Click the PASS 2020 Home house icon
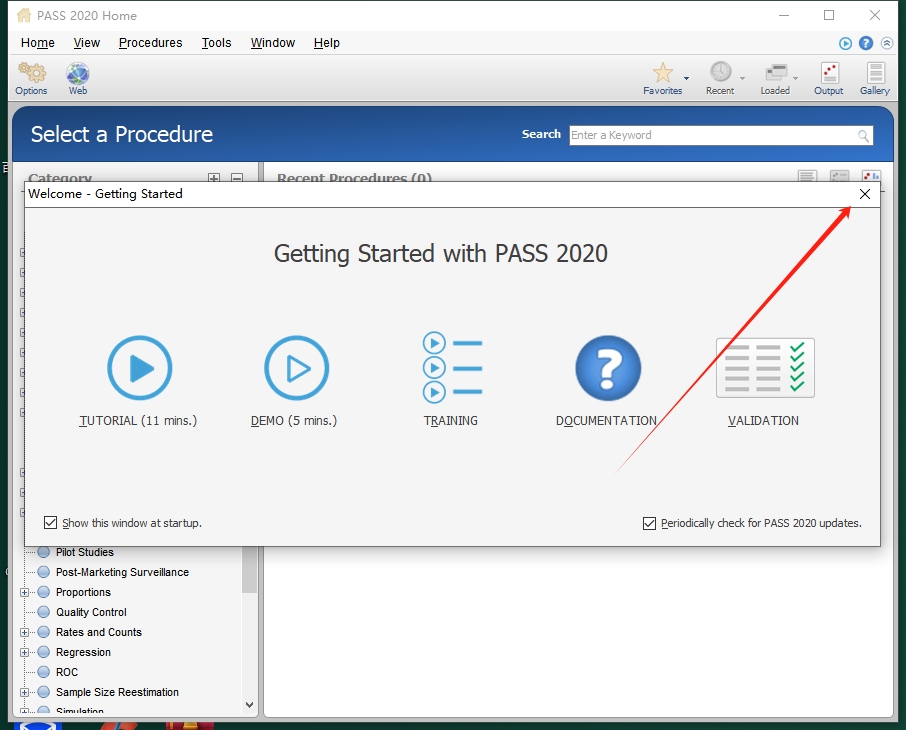 (x=24, y=15)
